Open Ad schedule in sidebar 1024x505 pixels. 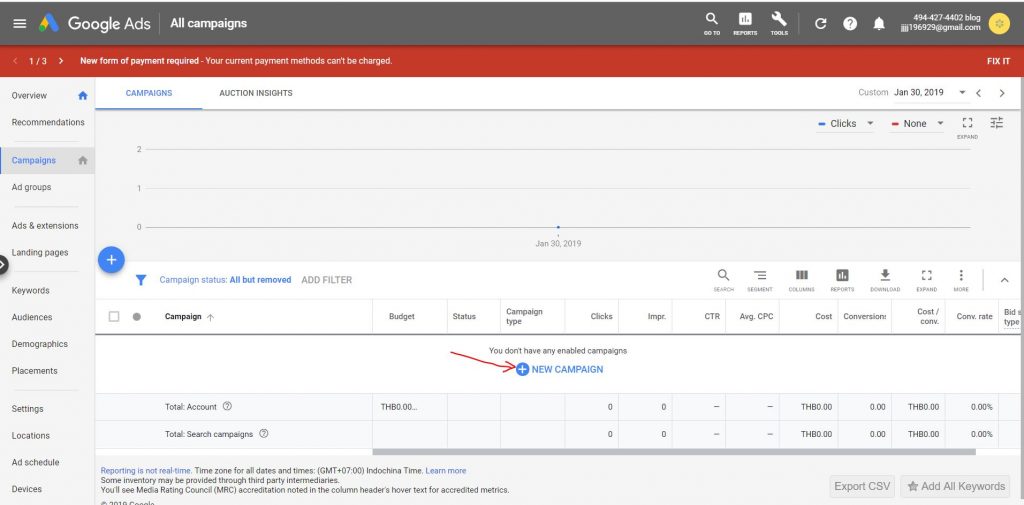35,462
